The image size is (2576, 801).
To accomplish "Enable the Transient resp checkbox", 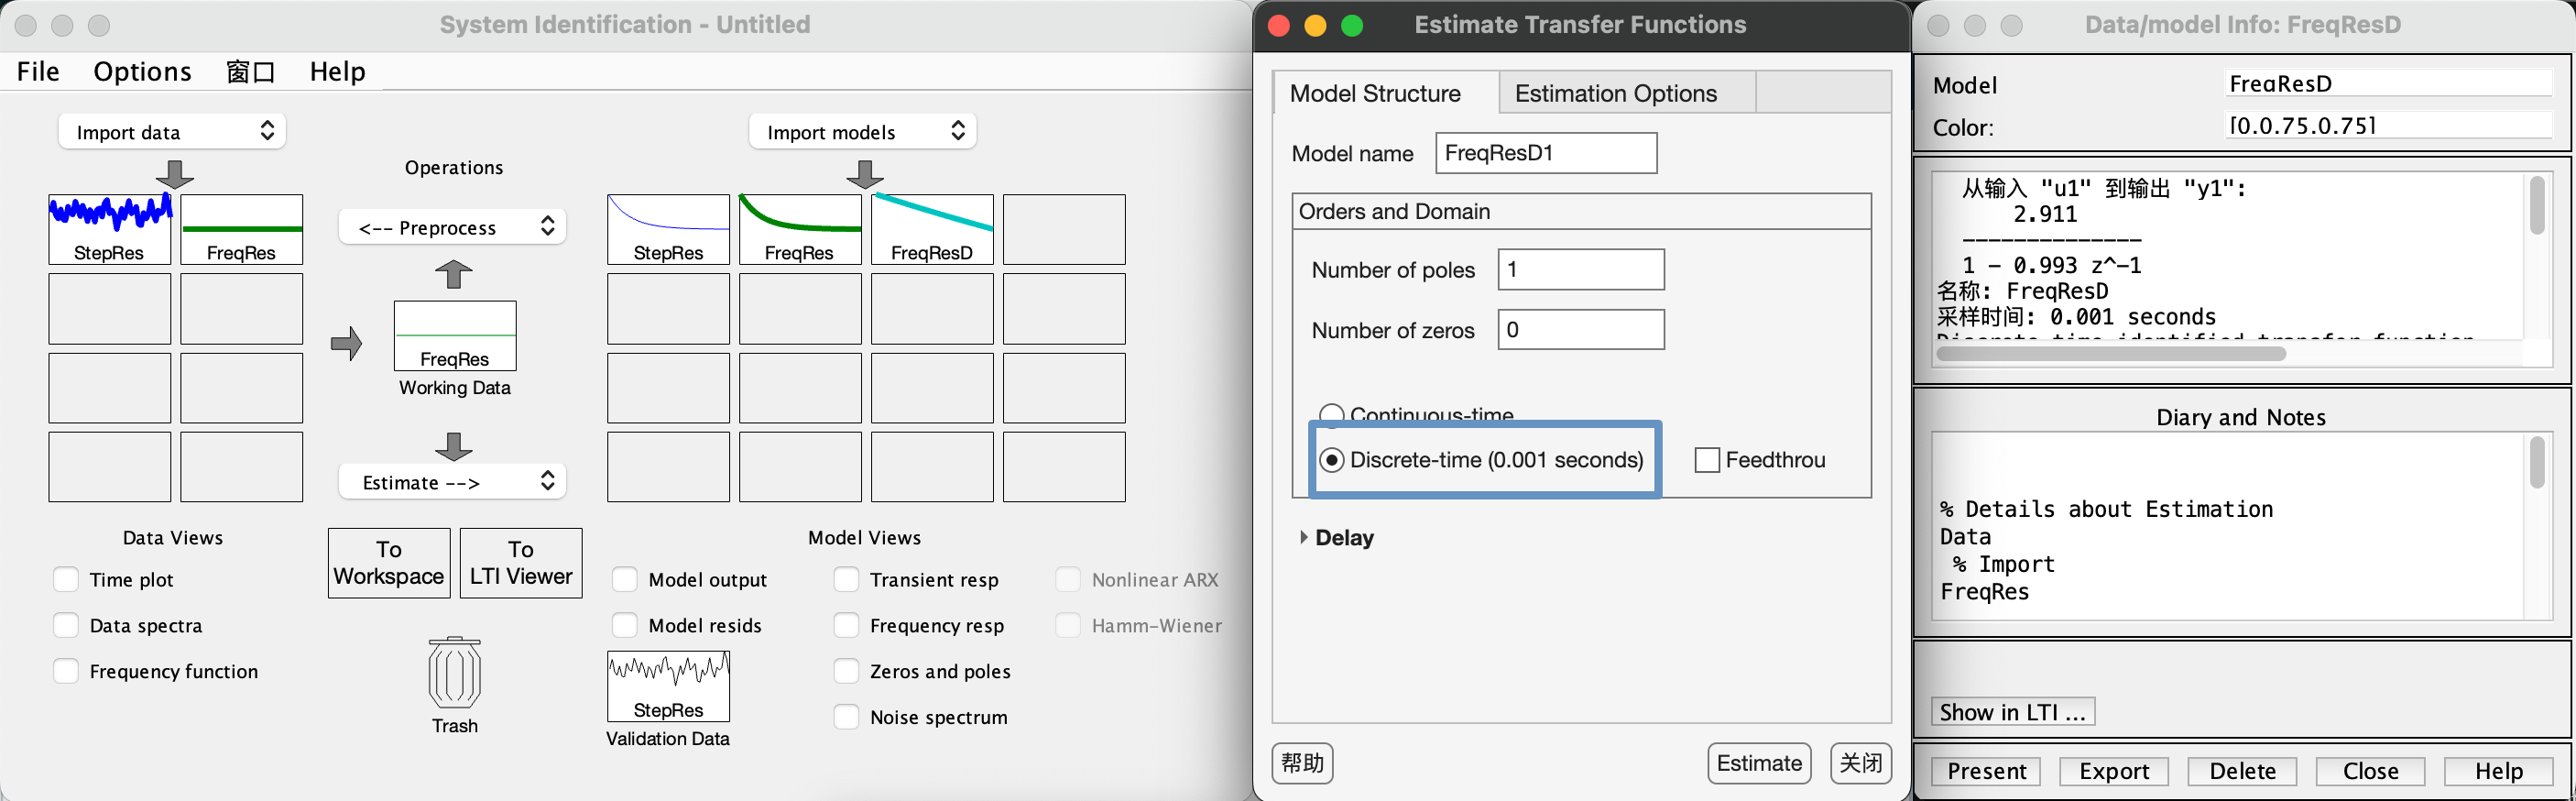I will 846,580.
